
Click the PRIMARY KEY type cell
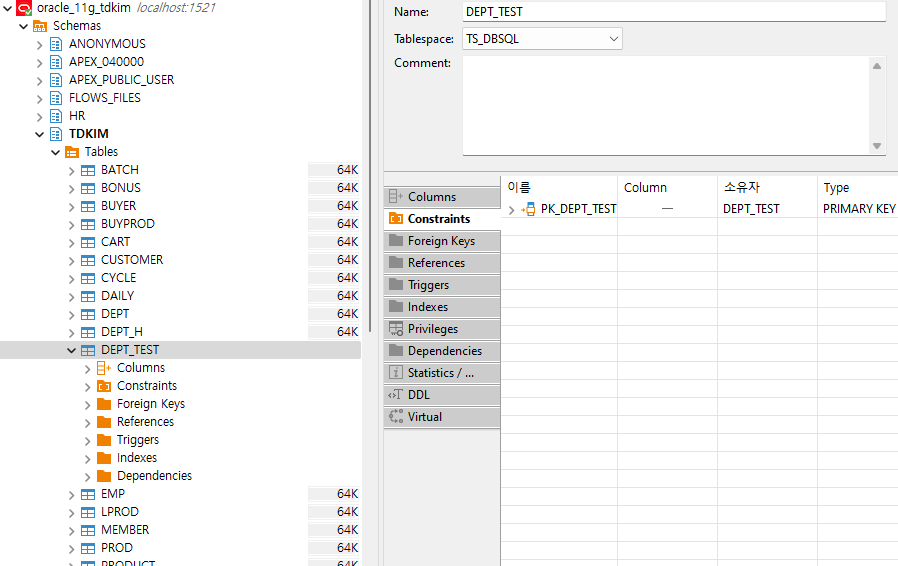[858, 209]
